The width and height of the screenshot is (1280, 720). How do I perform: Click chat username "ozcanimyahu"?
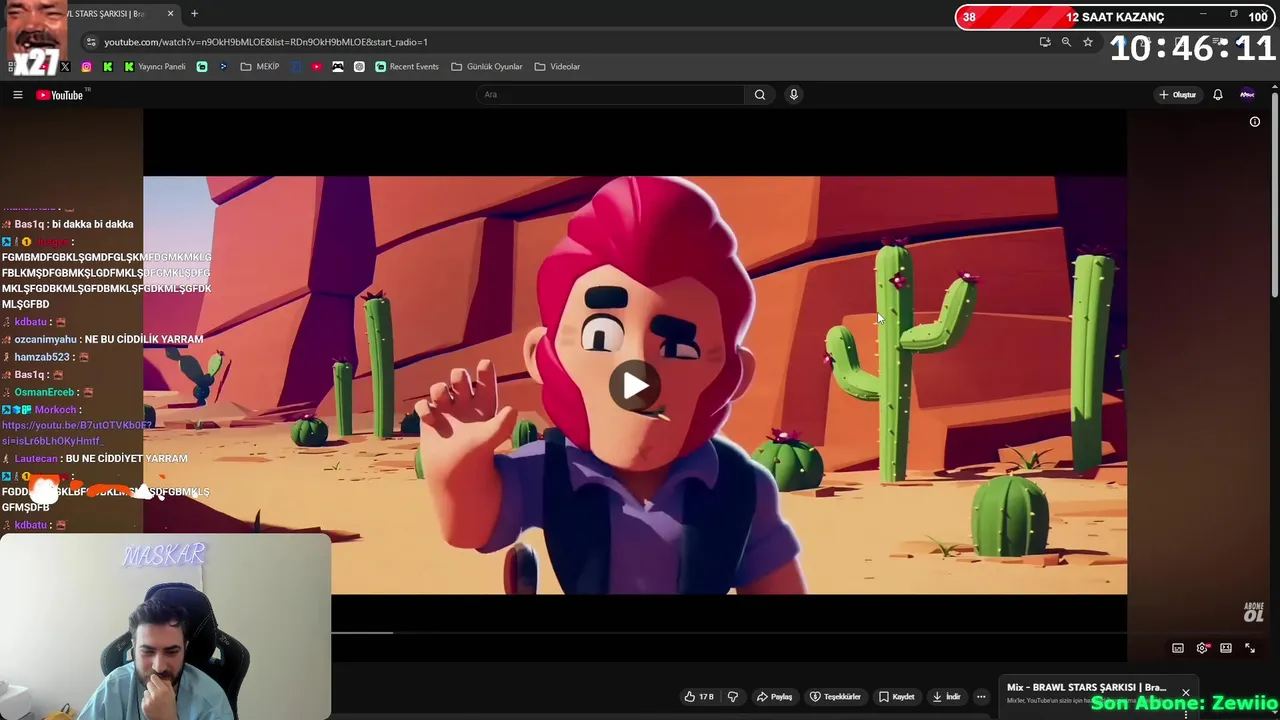tap(45, 340)
